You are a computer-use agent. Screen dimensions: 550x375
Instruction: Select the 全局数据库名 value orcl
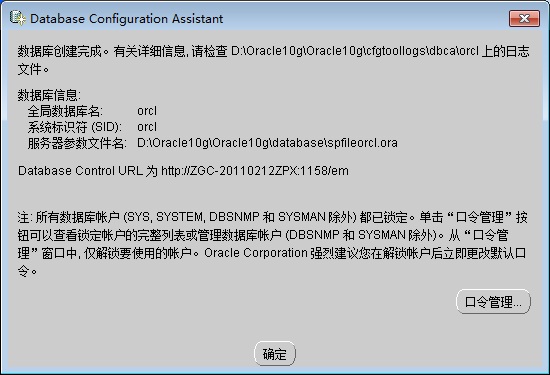click(x=147, y=111)
